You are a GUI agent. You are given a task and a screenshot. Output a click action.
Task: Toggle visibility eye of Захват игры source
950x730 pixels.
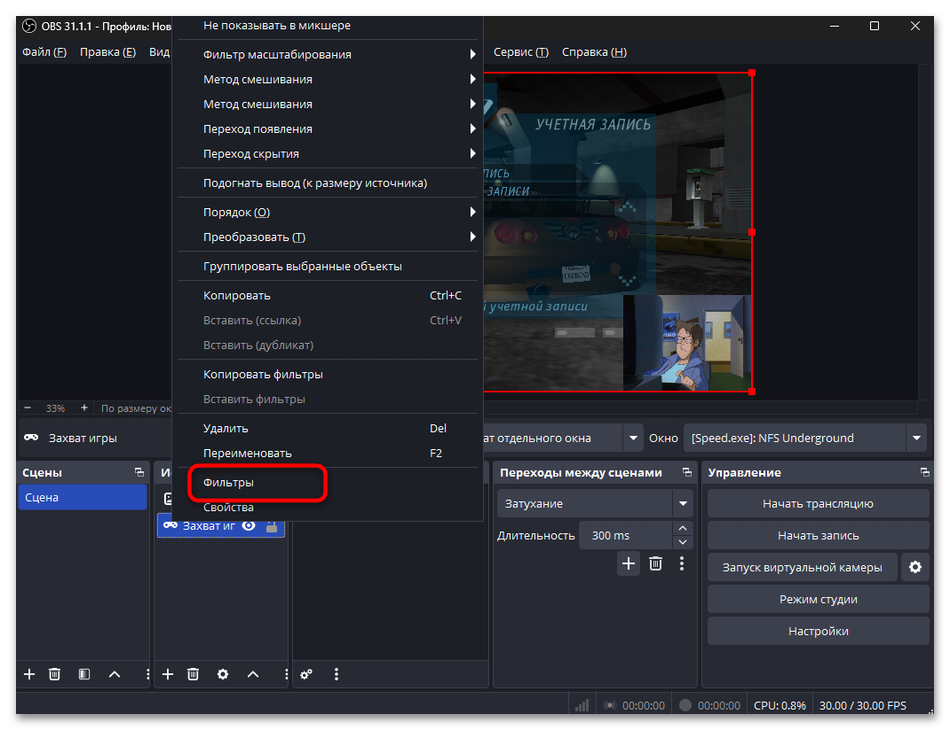[x=248, y=526]
